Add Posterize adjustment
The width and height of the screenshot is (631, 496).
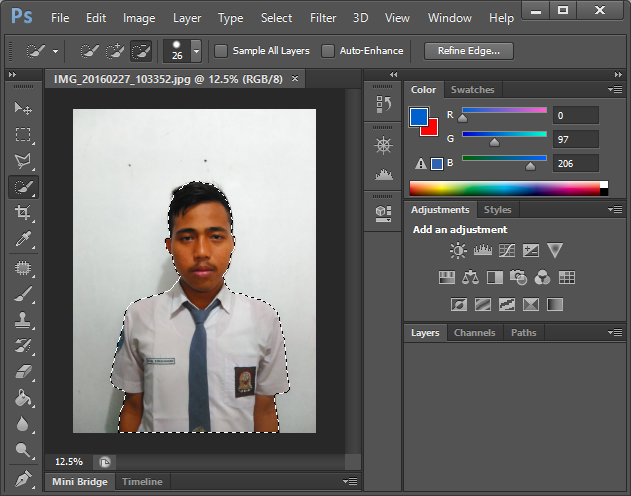483,305
